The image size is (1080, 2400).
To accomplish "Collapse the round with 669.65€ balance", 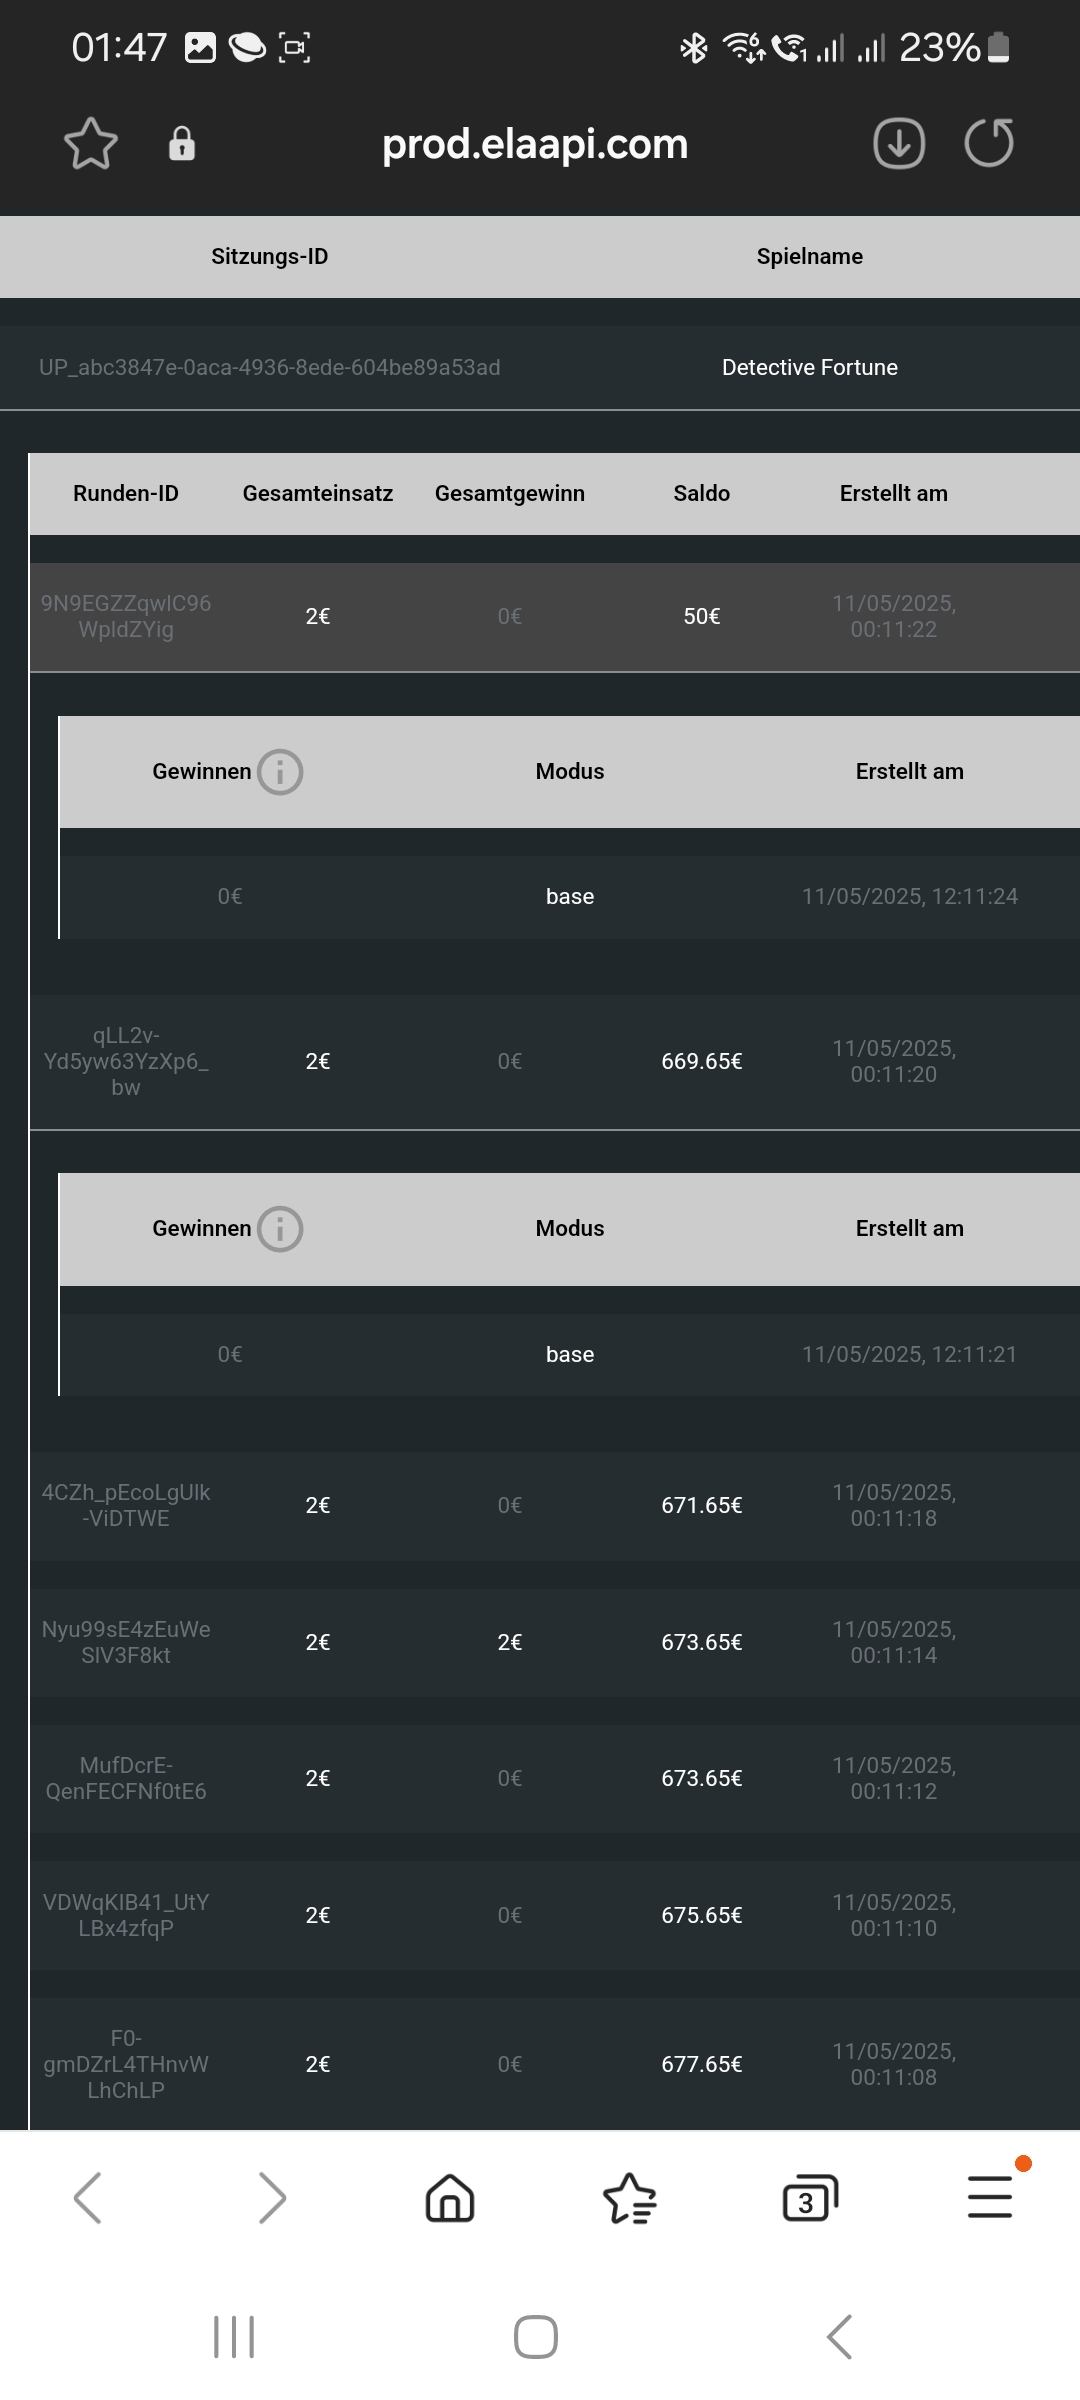I will [x=554, y=1061].
